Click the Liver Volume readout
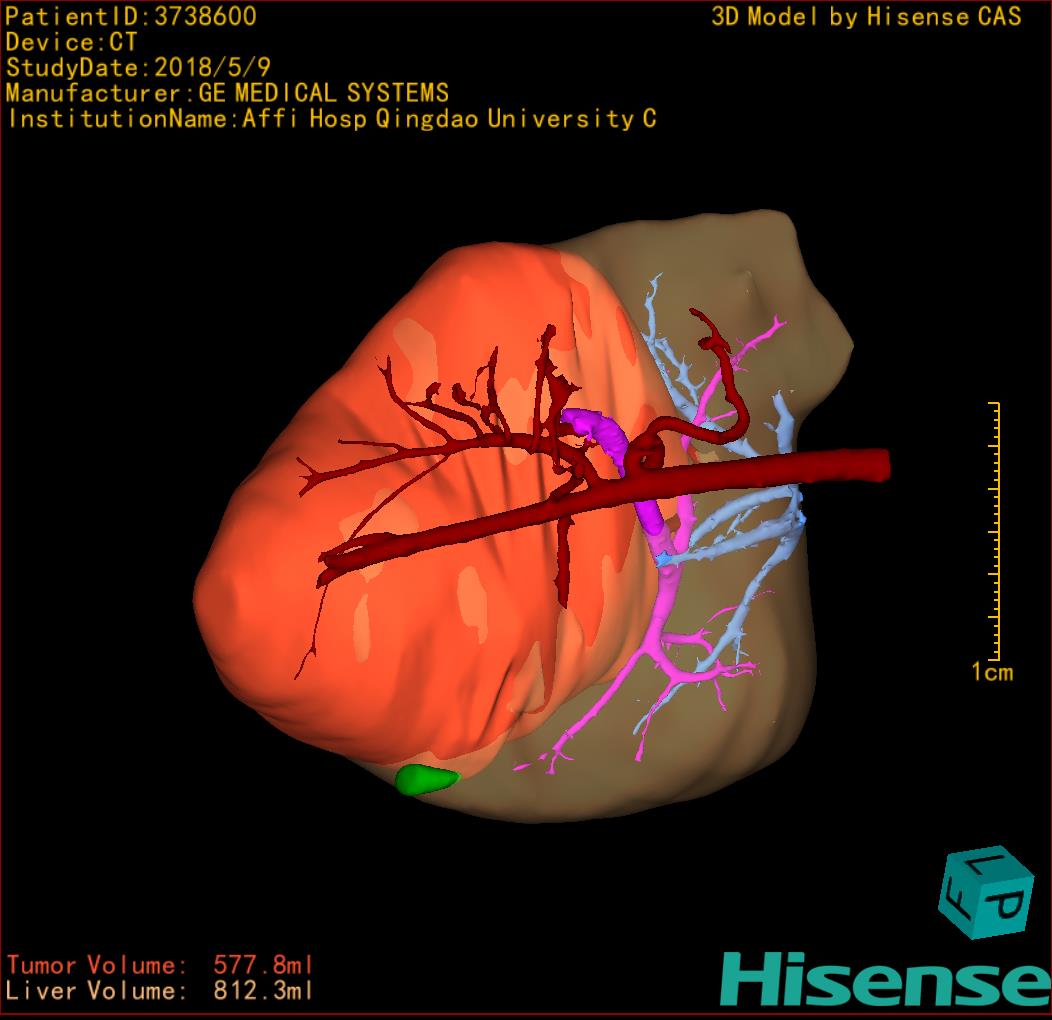 click(x=160, y=991)
